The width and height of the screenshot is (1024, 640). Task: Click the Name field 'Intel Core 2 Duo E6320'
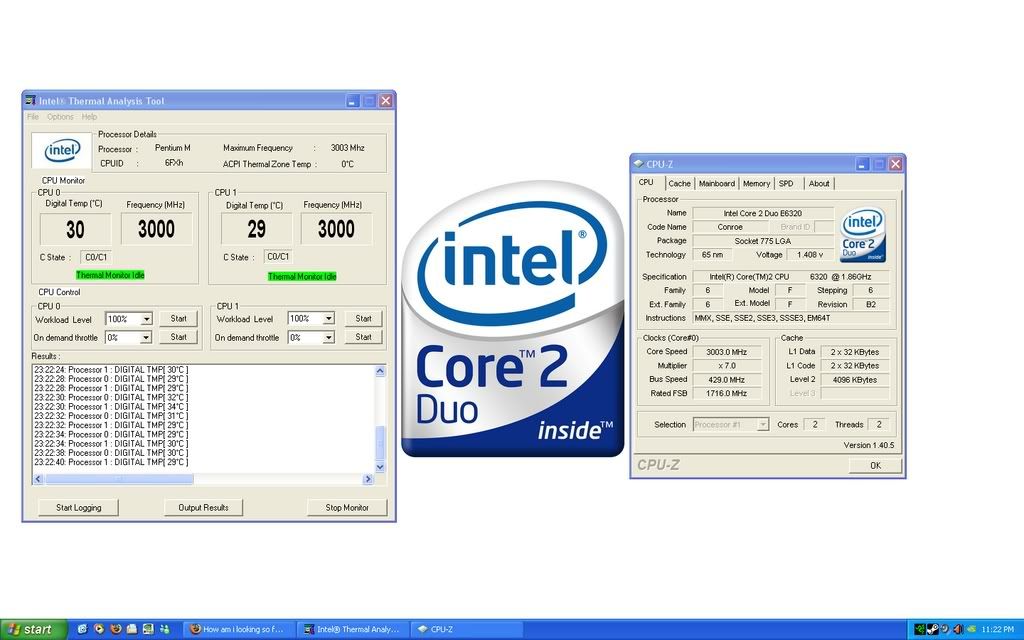pos(762,213)
